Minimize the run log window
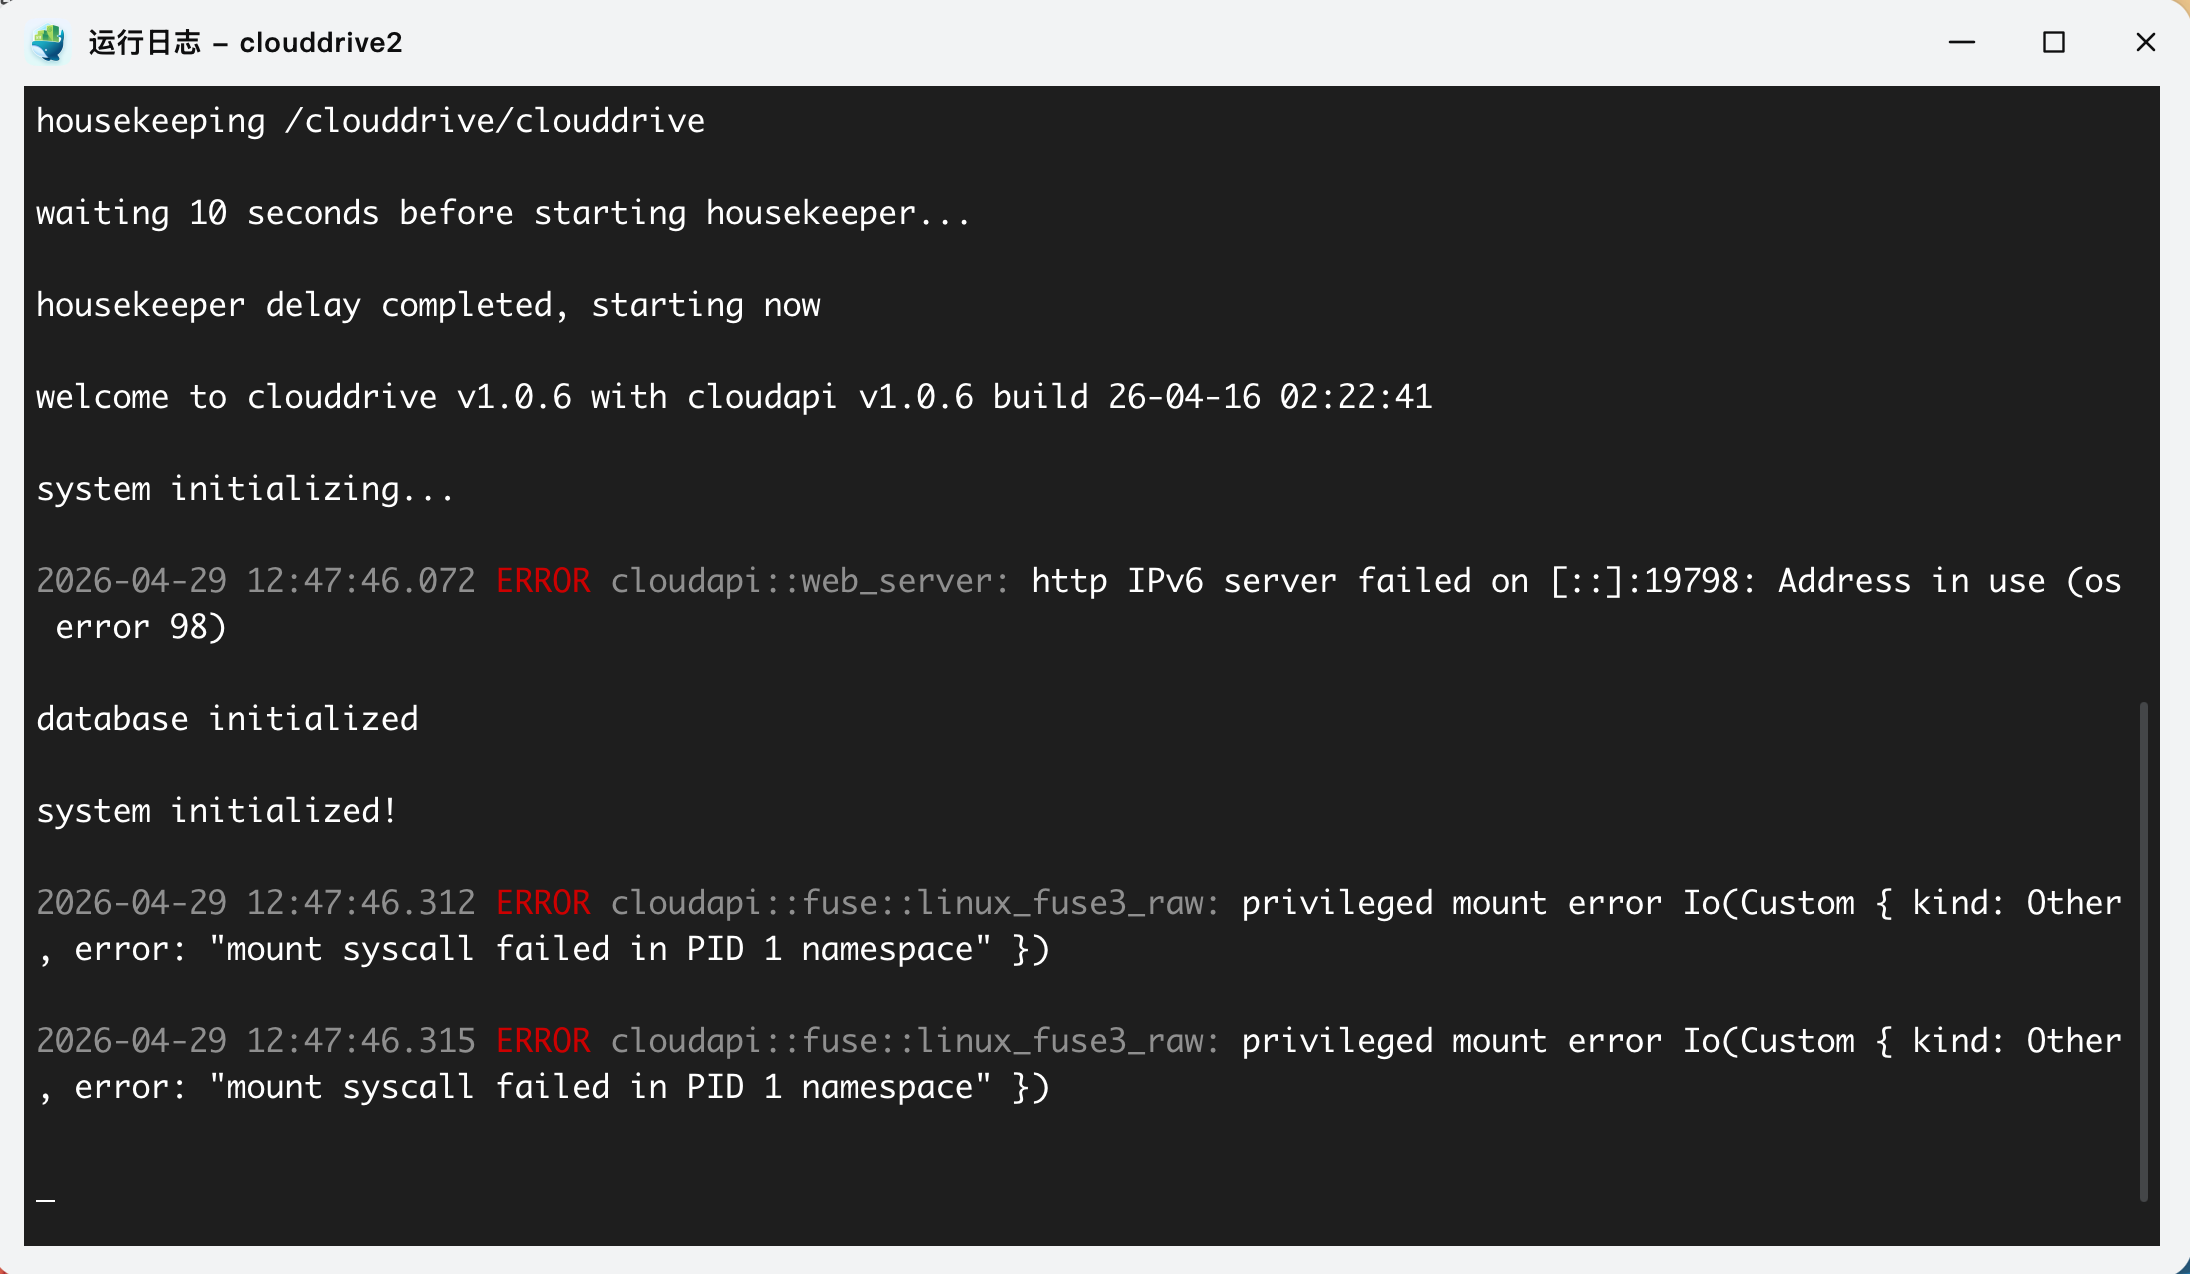The width and height of the screenshot is (2190, 1274). point(1961,42)
